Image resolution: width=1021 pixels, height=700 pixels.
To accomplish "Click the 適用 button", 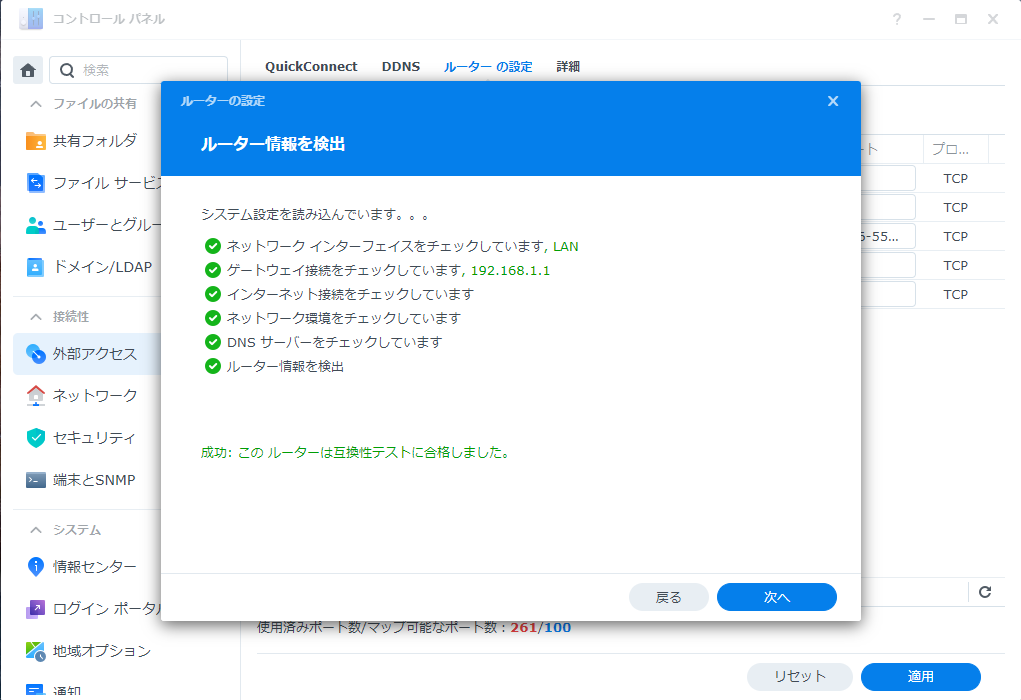I will pos(921,677).
